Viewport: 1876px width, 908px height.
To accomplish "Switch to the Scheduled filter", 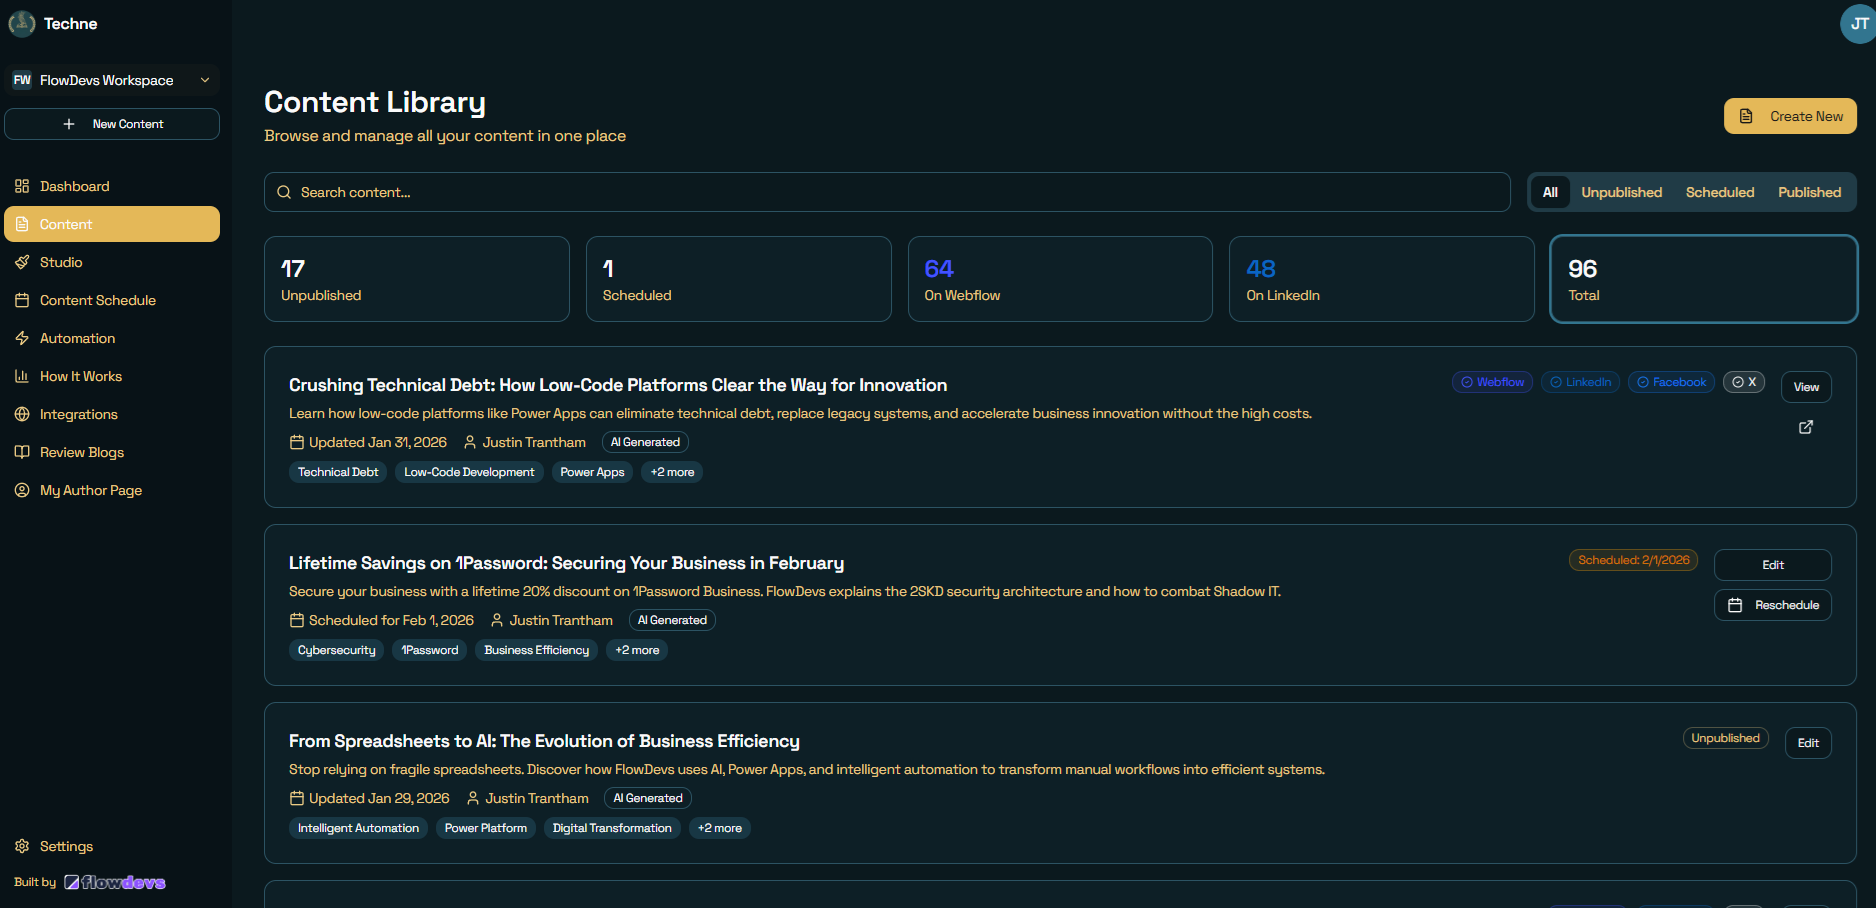I will point(1719,192).
